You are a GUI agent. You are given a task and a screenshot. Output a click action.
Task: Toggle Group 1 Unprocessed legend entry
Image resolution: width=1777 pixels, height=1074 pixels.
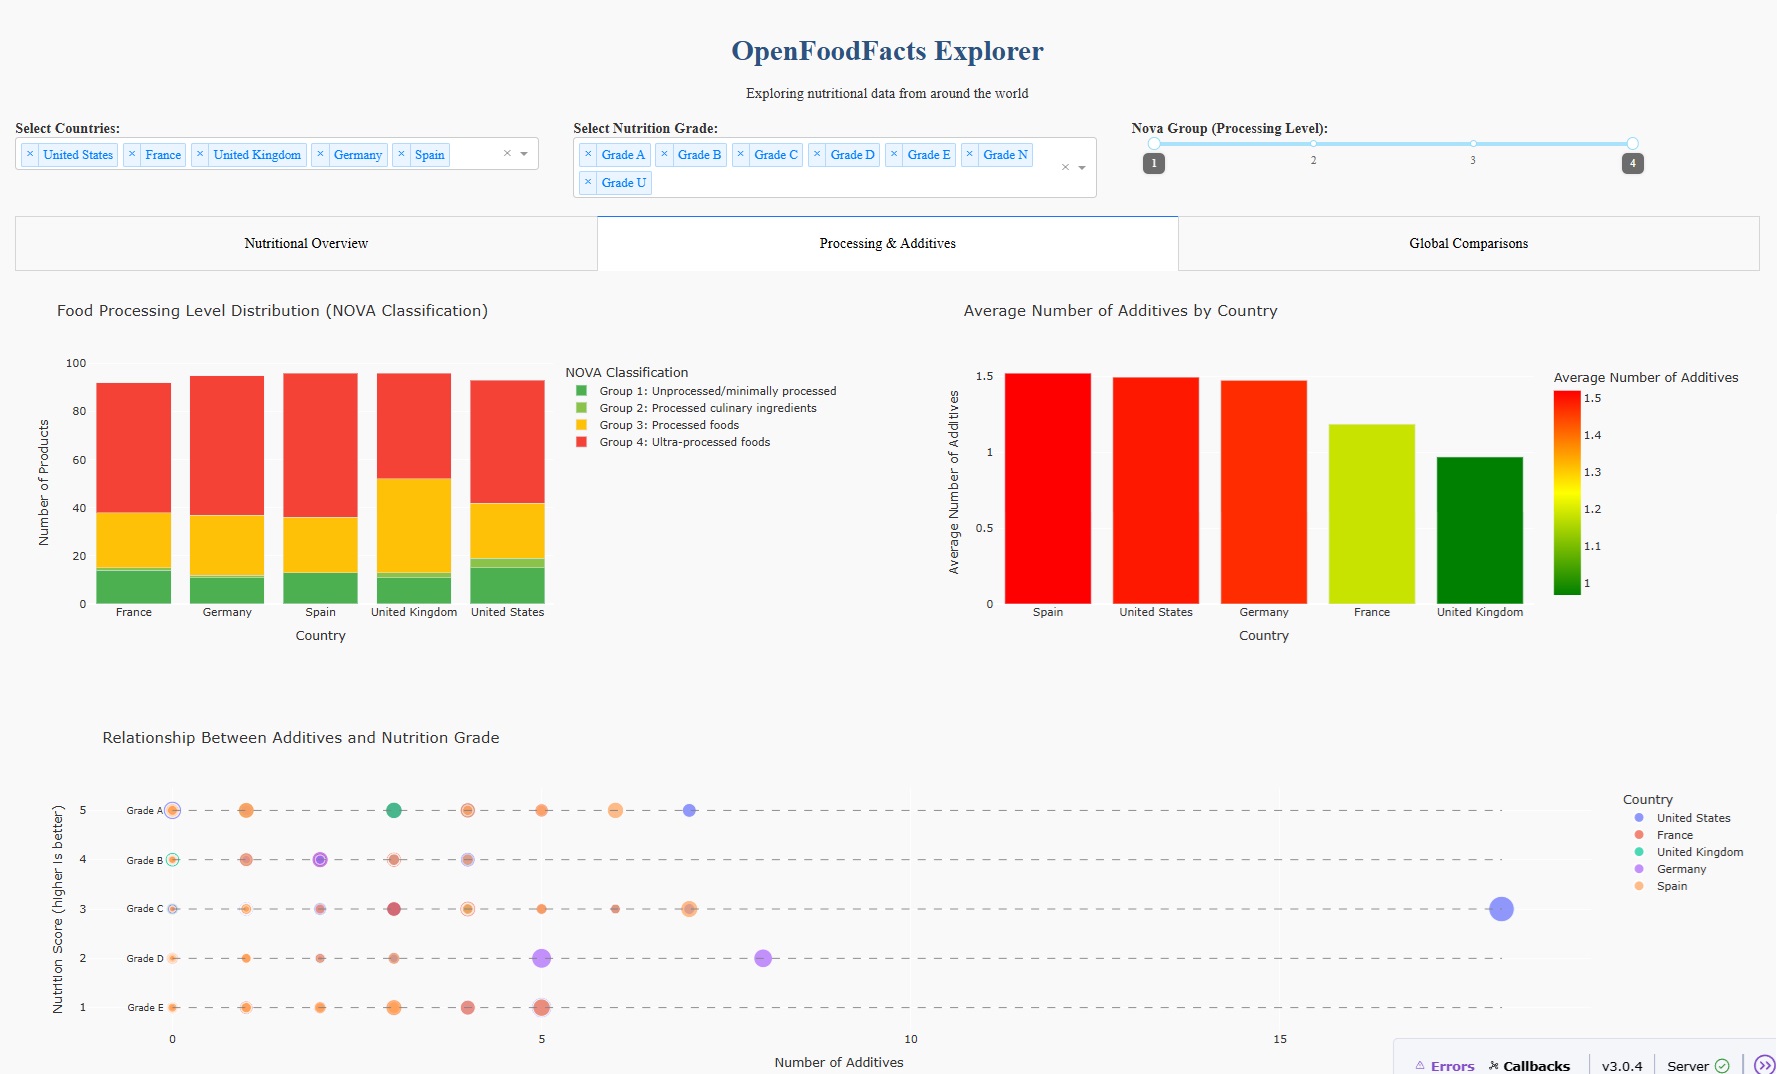pos(706,391)
